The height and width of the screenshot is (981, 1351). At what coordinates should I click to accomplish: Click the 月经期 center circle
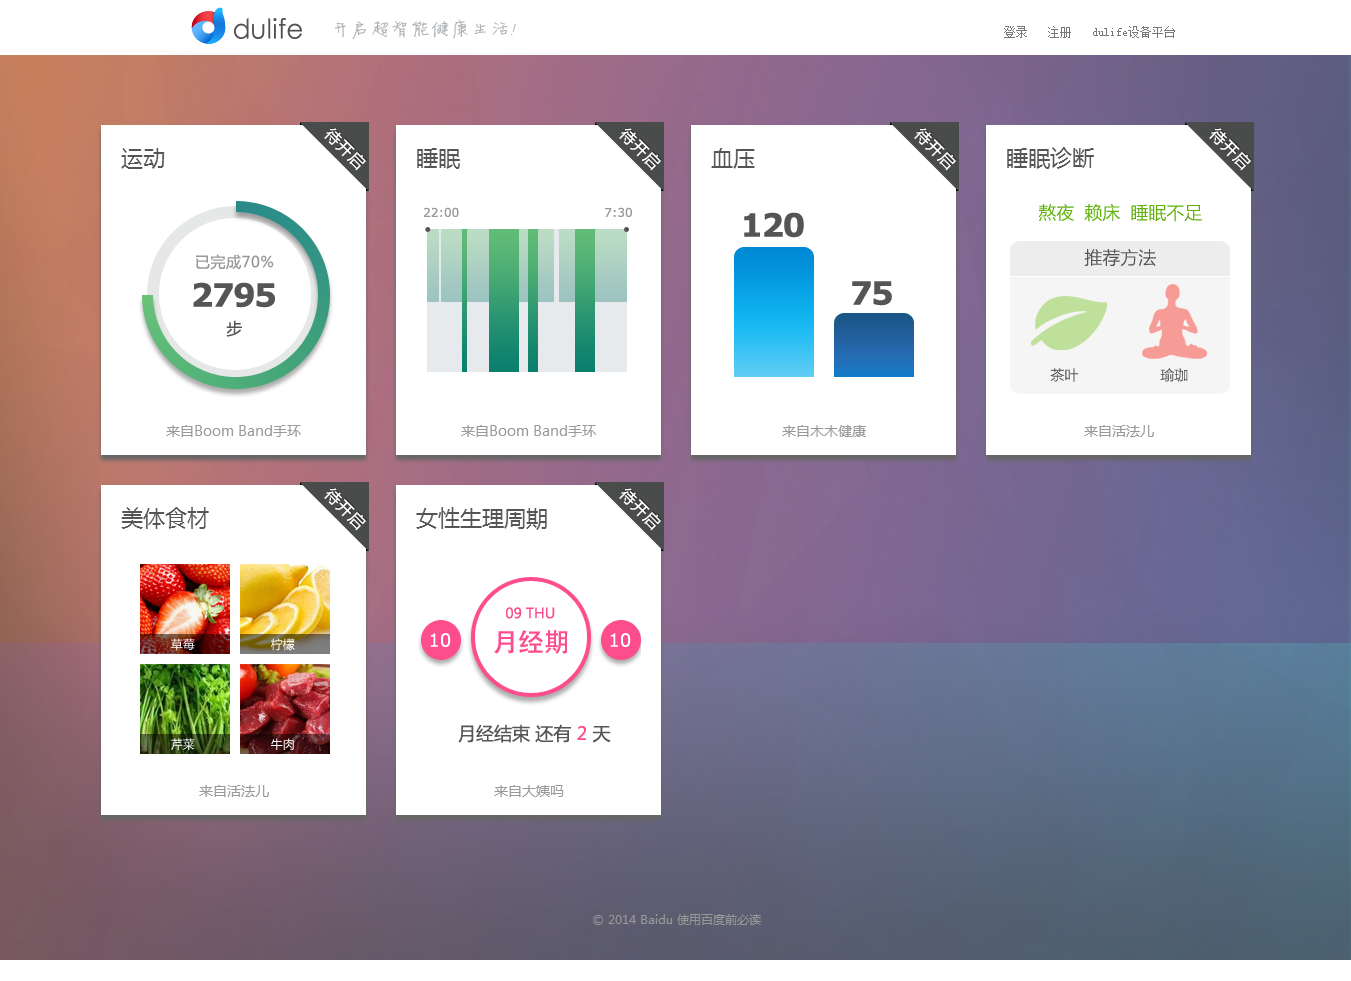(530, 636)
